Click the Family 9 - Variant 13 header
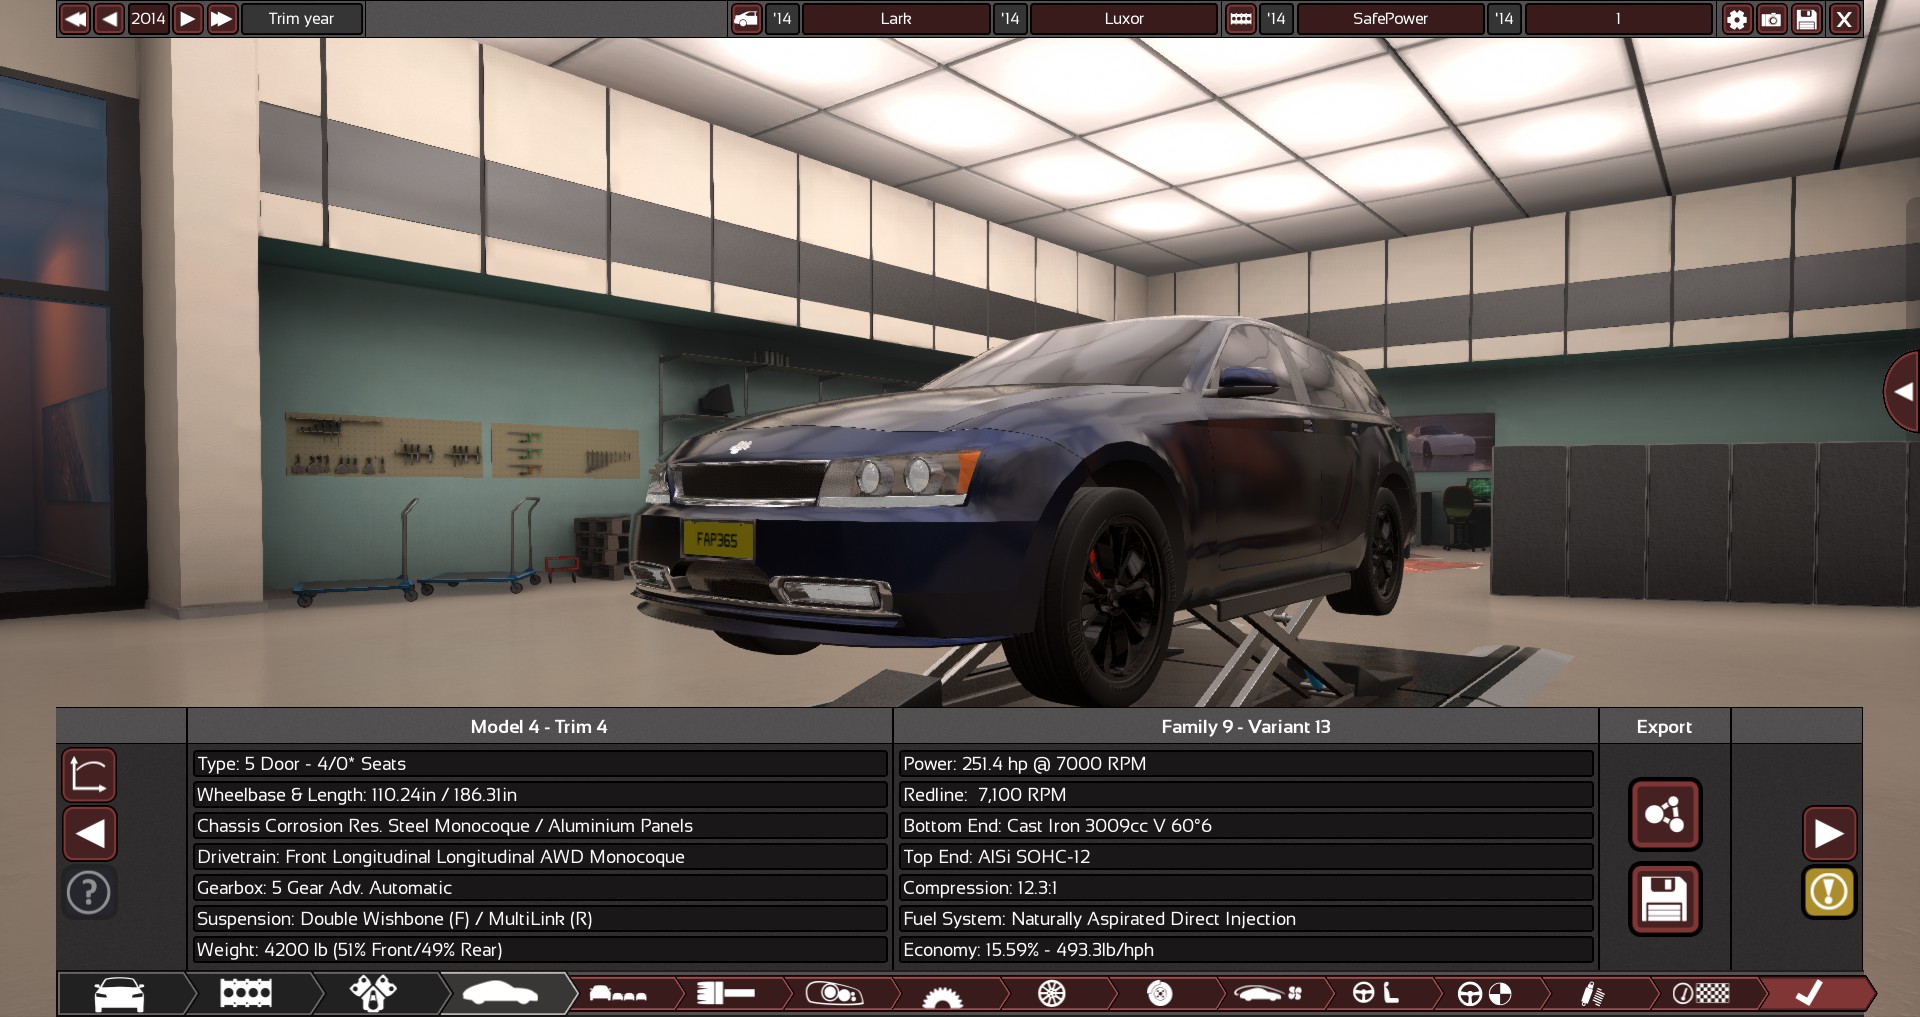The width and height of the screenshot is (1920, 1017). pos(1246,727)
